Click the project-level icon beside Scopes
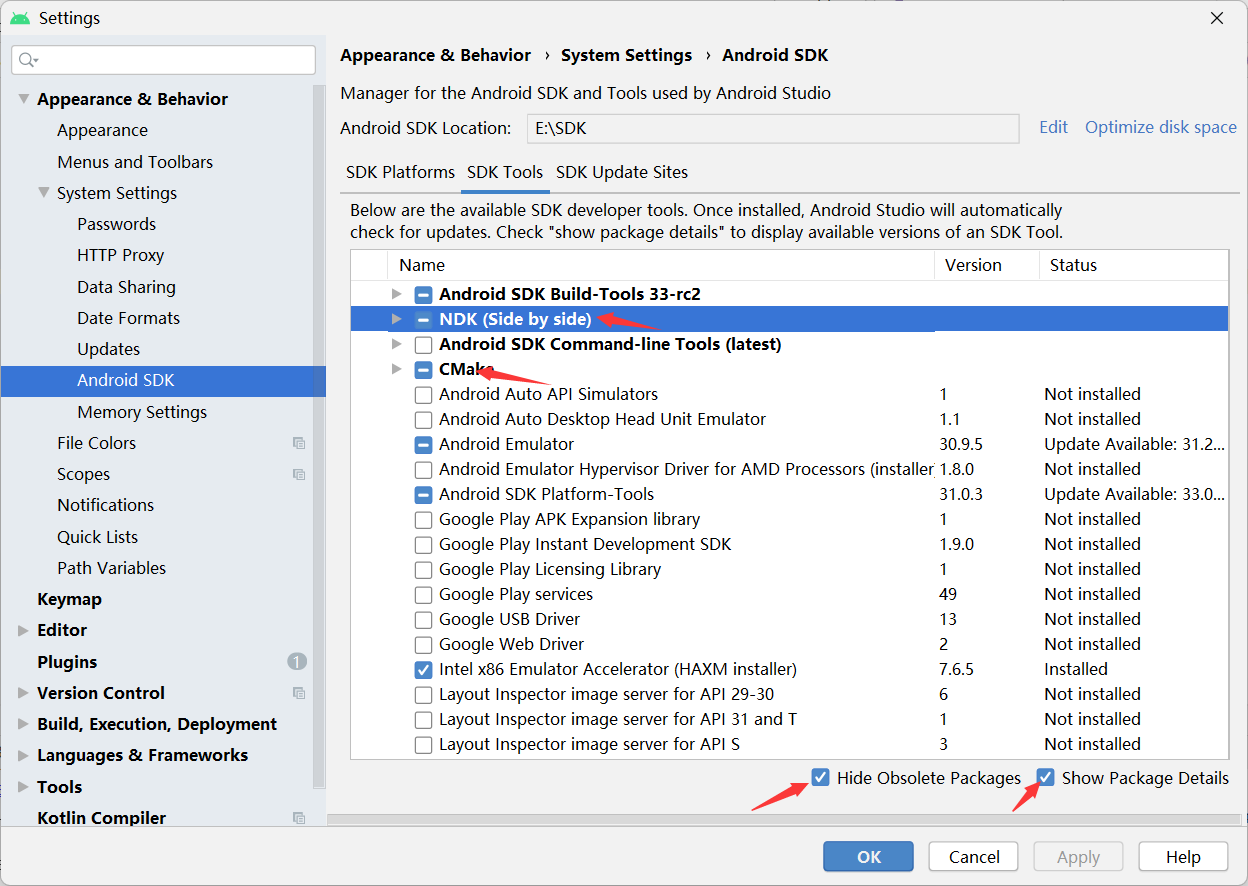Viewport: 1248px width, 886px height. 298,474
